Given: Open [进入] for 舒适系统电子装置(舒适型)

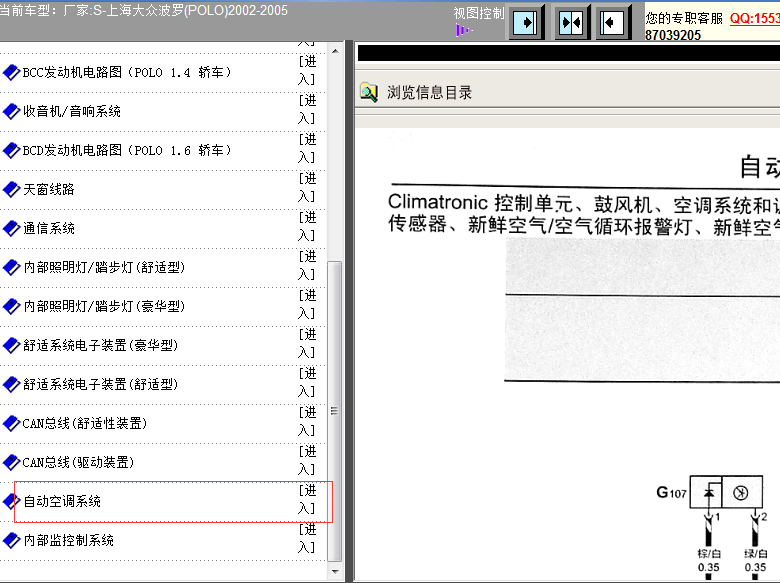Looking at the screenshot, I should [x=307, y=383].
